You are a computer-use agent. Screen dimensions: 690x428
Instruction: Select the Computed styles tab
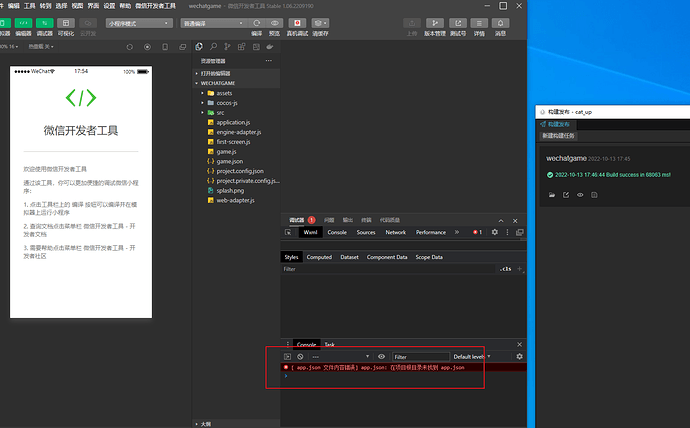(x=319, y=257)
